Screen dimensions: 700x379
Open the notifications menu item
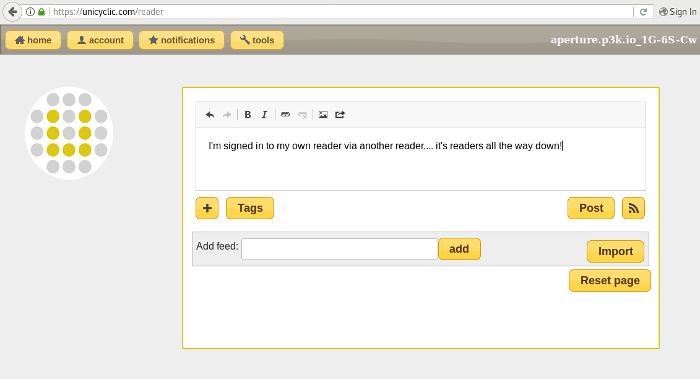[181, 40]
